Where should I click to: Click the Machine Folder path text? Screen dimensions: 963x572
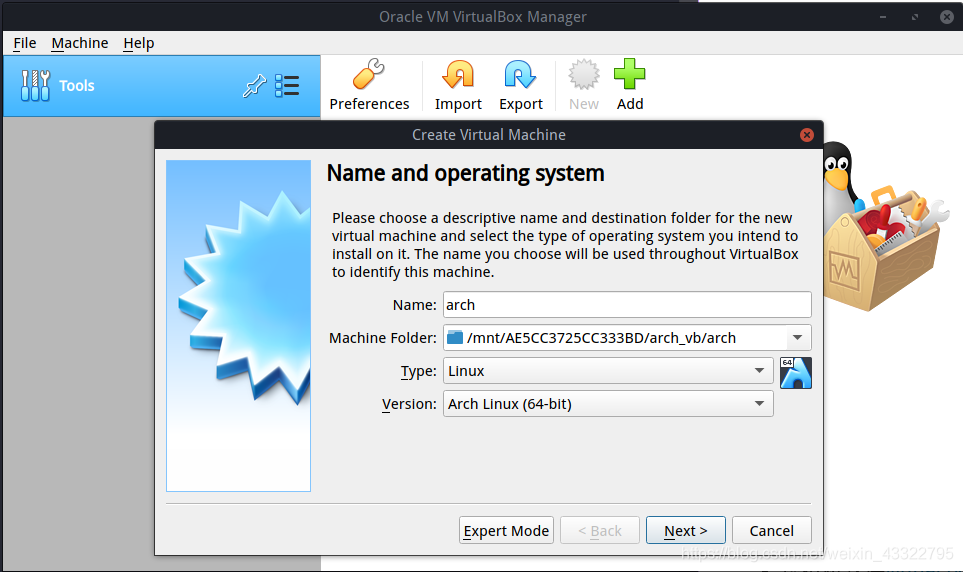(x=601, y=338)
